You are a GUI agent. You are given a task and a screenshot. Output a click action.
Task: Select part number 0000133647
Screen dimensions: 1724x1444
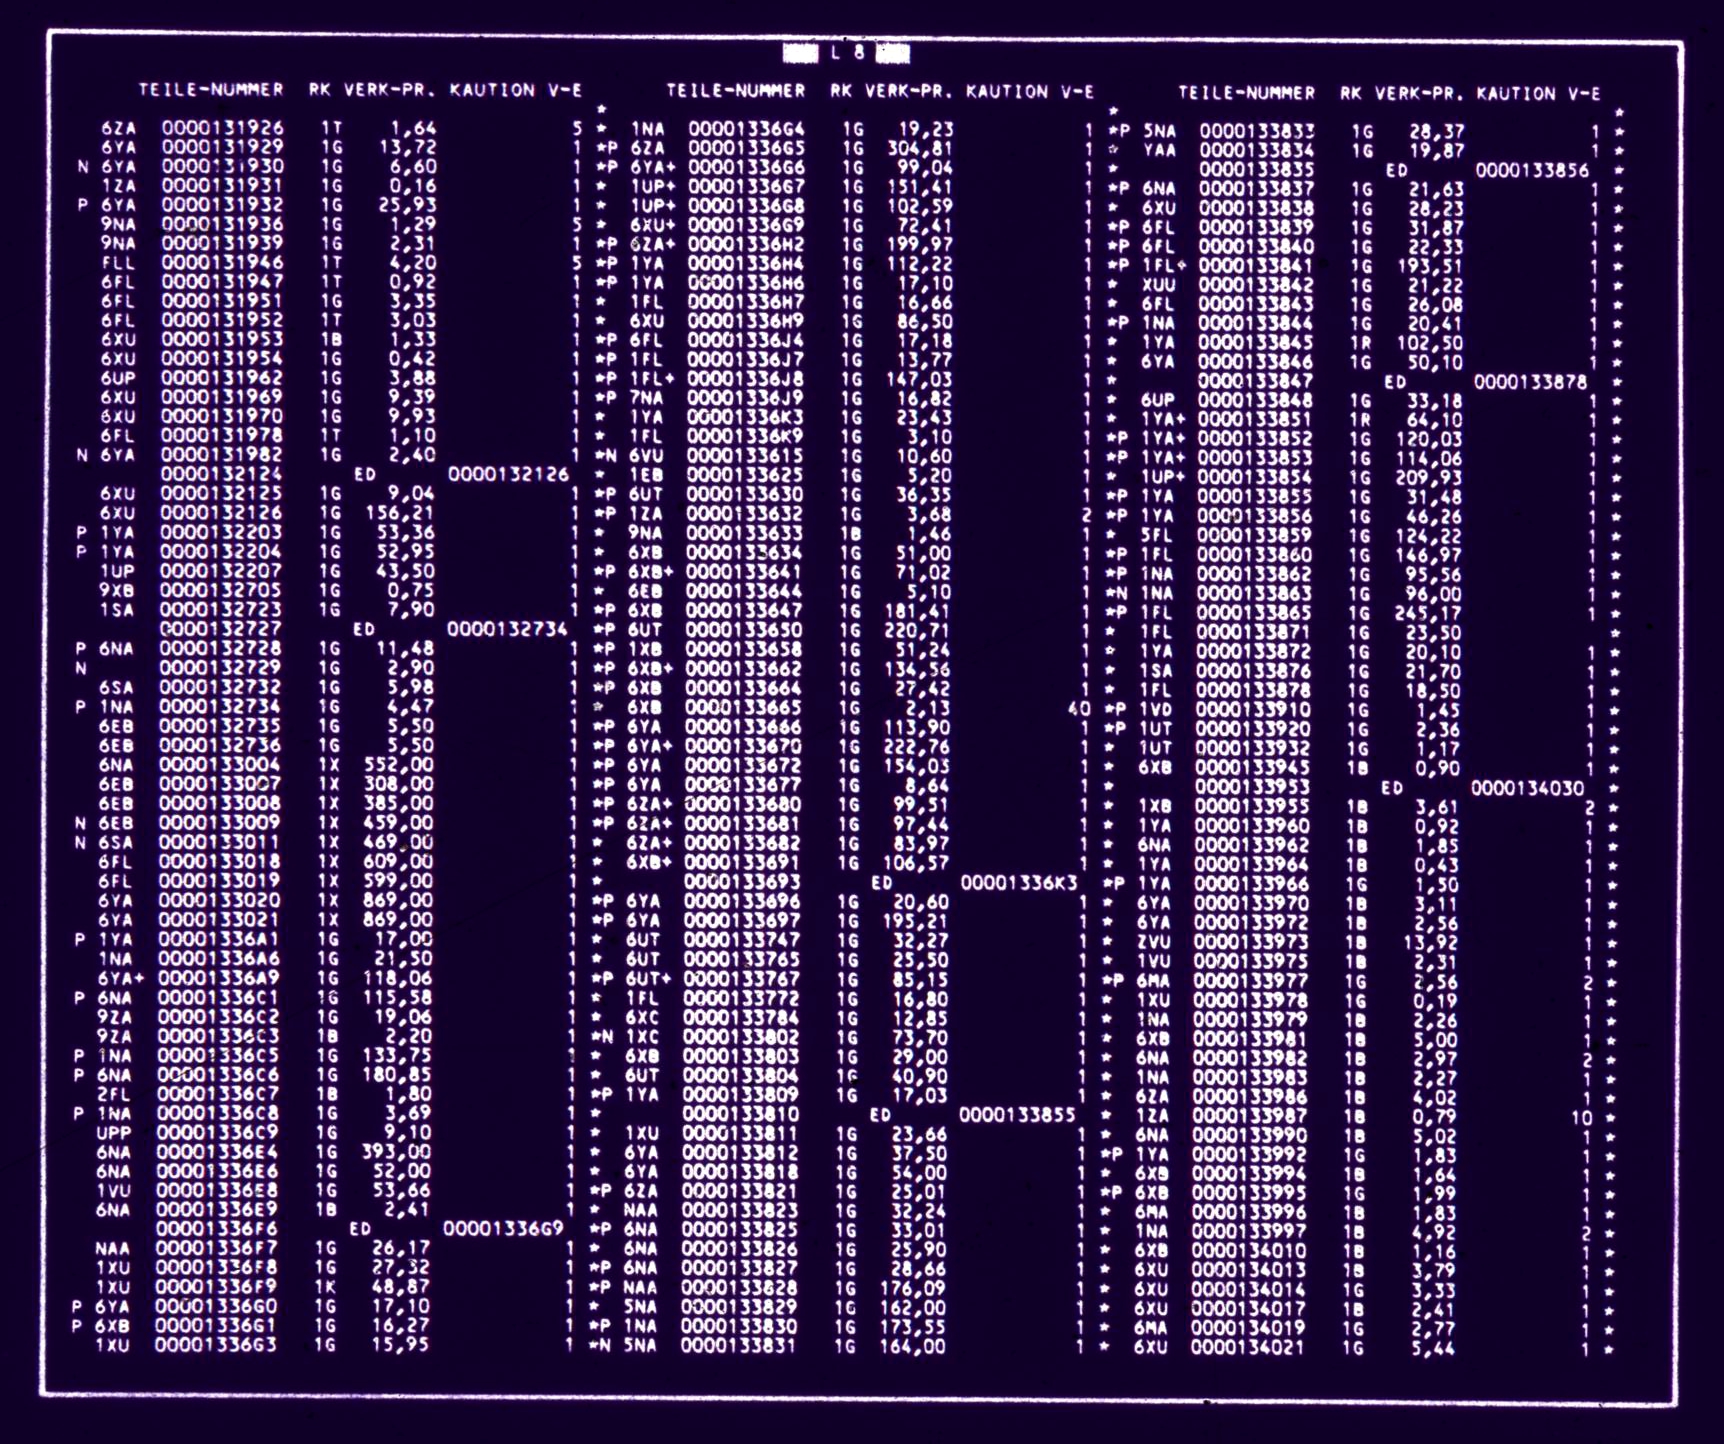[744, 610]
